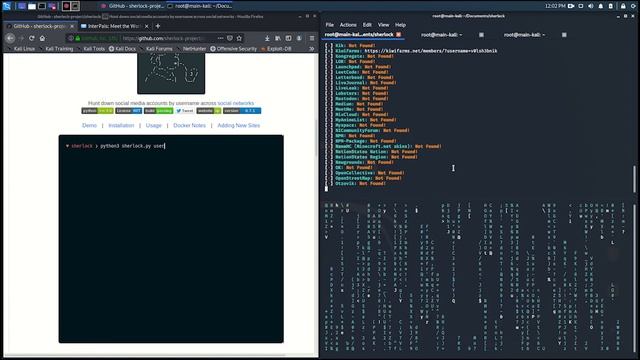Select the InterPals browser tab
Image resolution: width=640 pixels, height=360 pixels.
coord(114,26)
